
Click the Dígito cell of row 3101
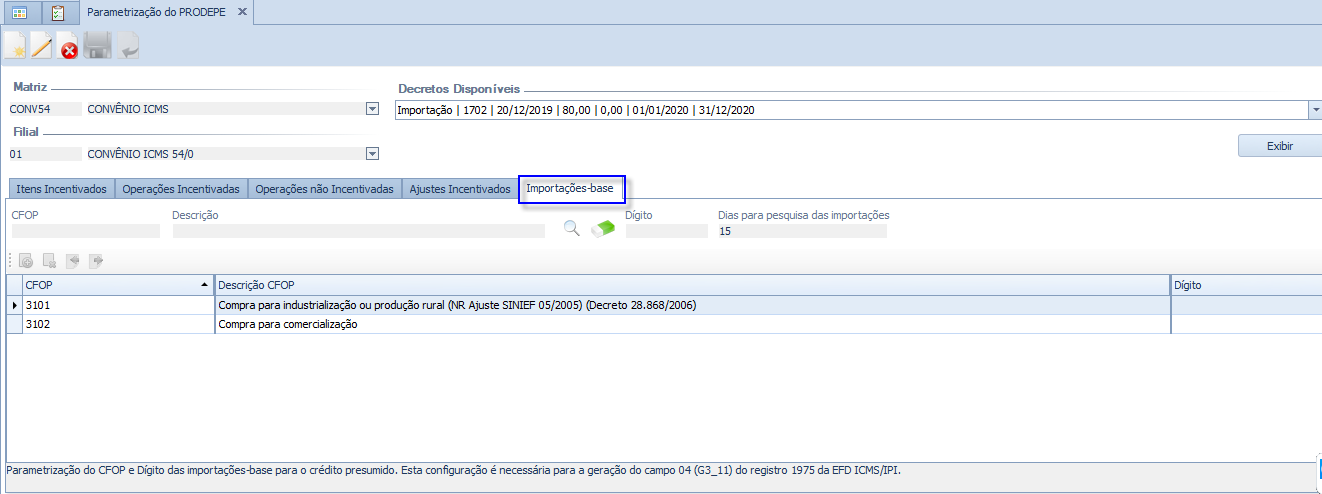tap(1246, 305)
